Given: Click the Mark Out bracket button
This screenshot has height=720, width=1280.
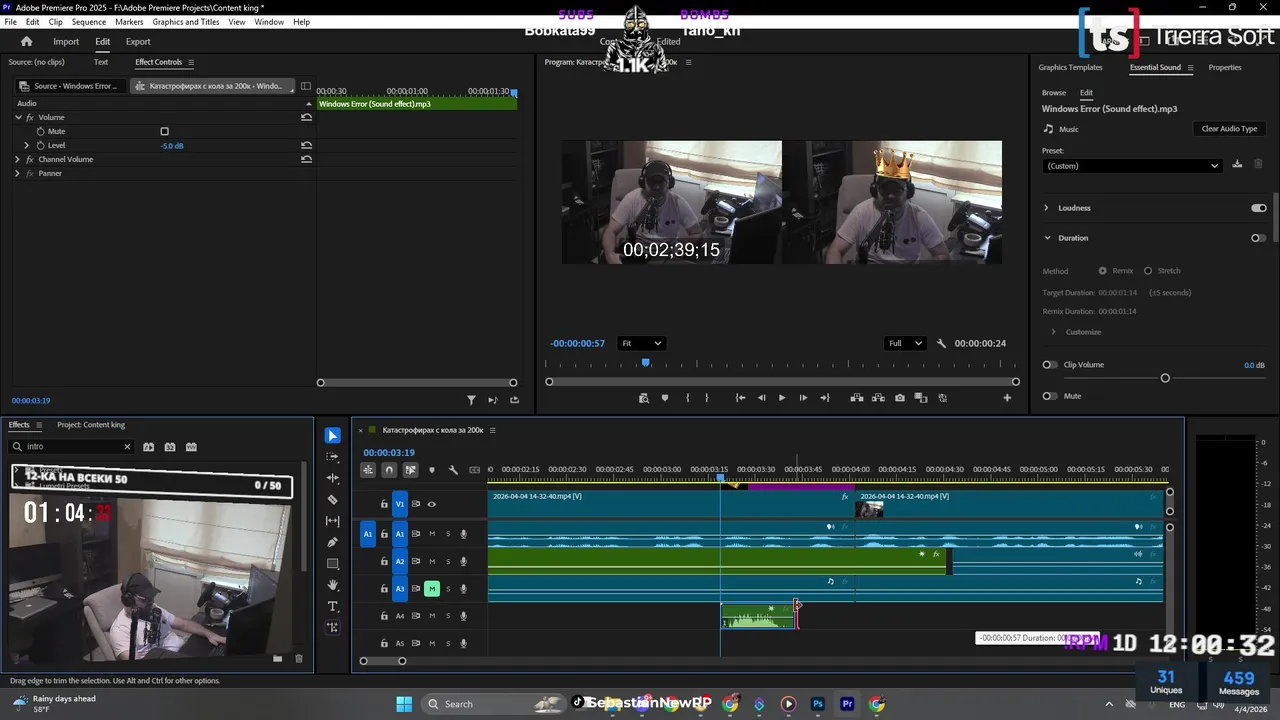Looking at the screenshot, I should (706, 398).
